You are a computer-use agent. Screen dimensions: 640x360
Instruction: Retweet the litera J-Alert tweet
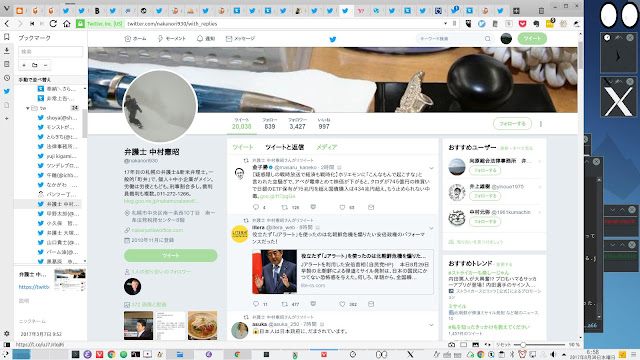click(x=284, y=304)
